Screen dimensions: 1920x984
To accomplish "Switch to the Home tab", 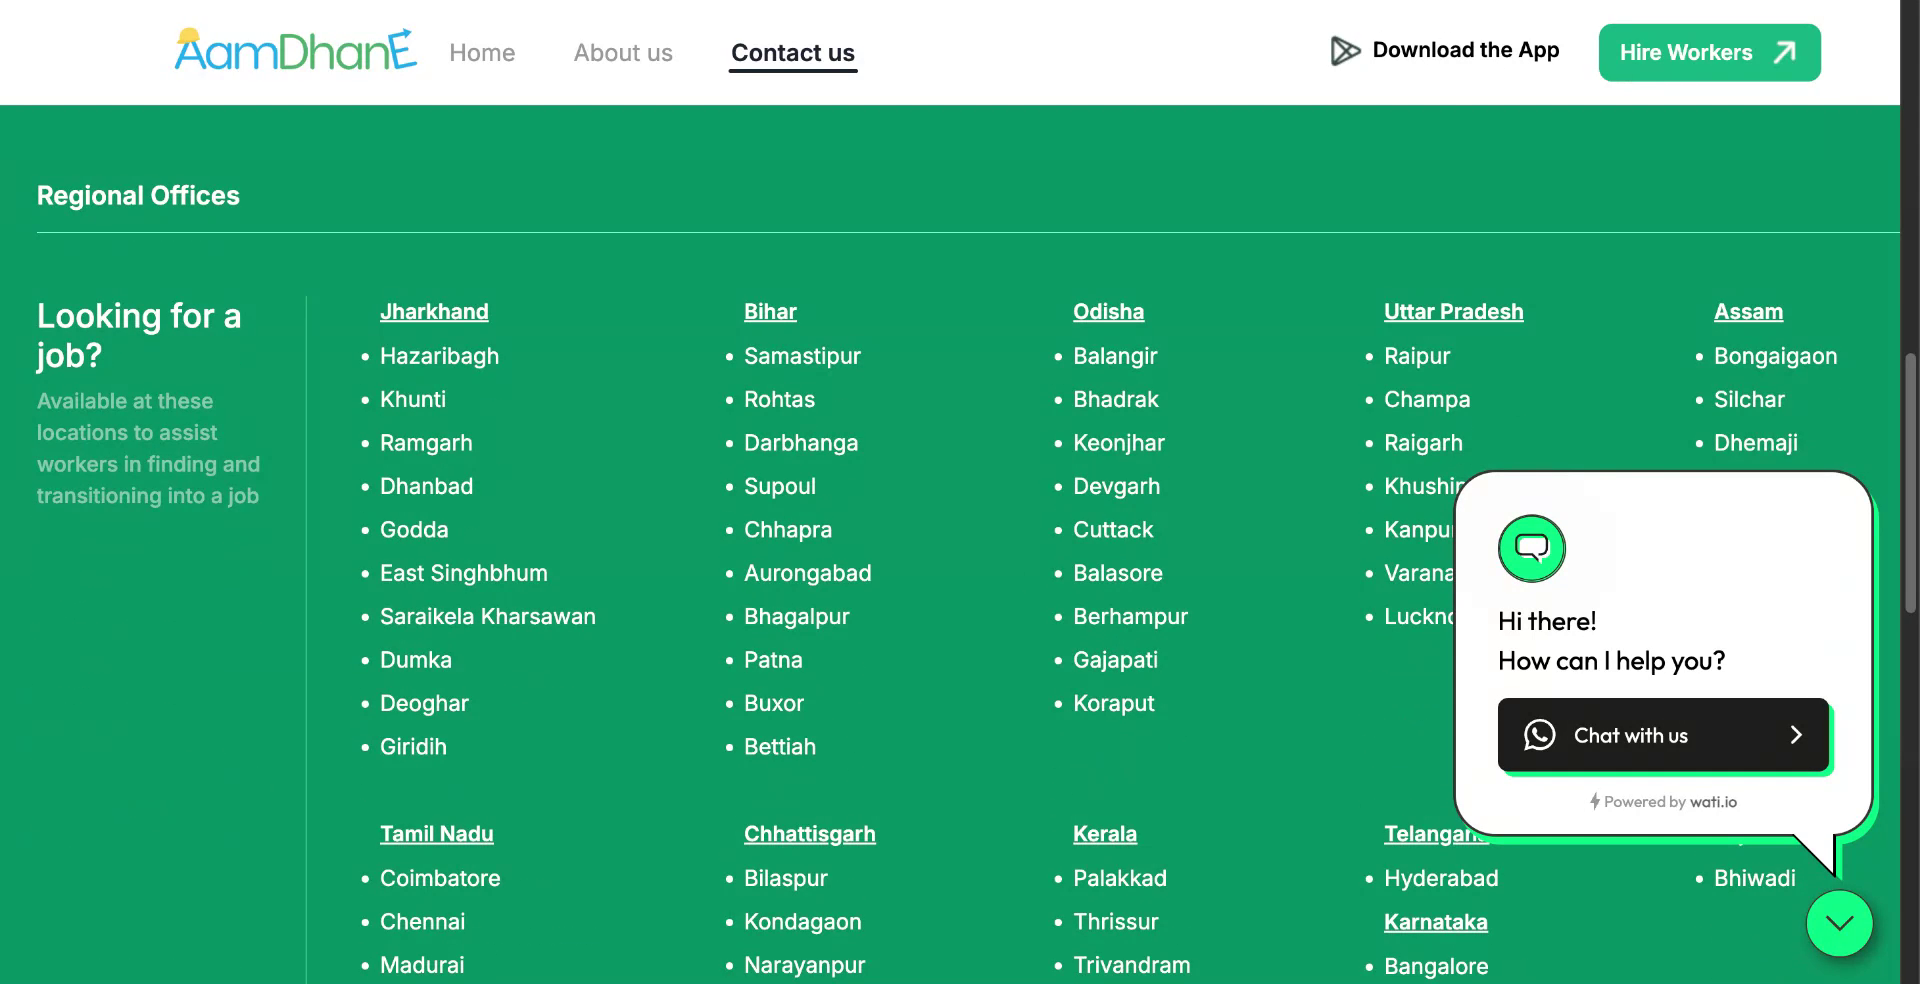I will tap(482, 52).
